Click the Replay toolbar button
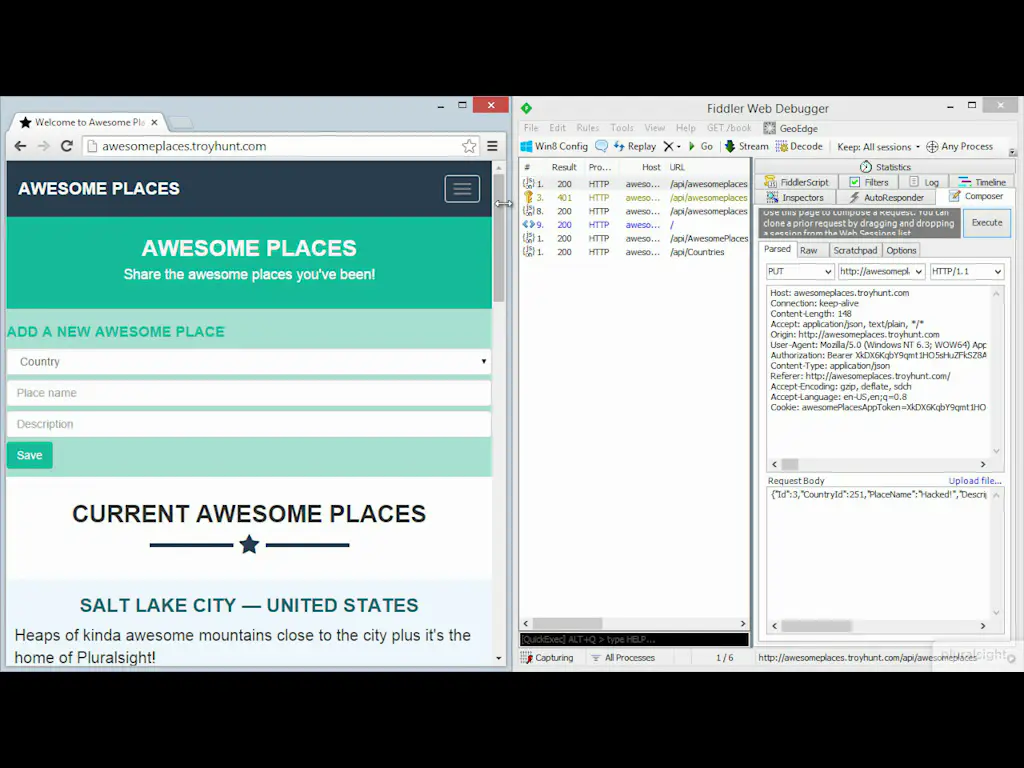Viewport: 1024px width, 768px height. [635, 146]
